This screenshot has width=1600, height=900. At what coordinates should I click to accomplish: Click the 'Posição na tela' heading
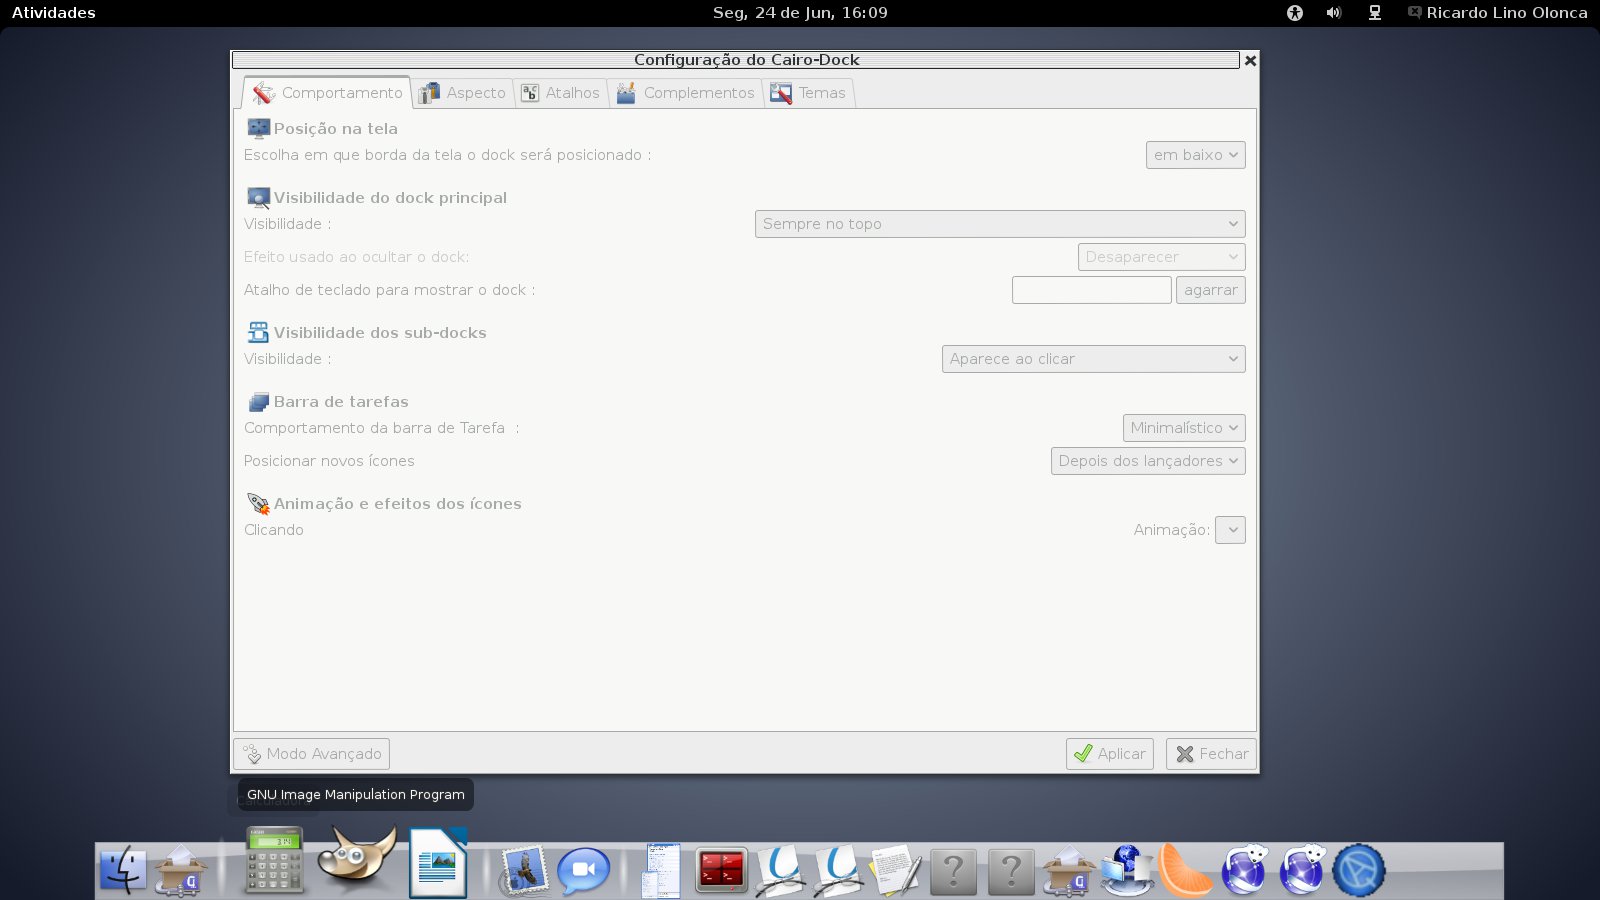[x=336, y=129]
